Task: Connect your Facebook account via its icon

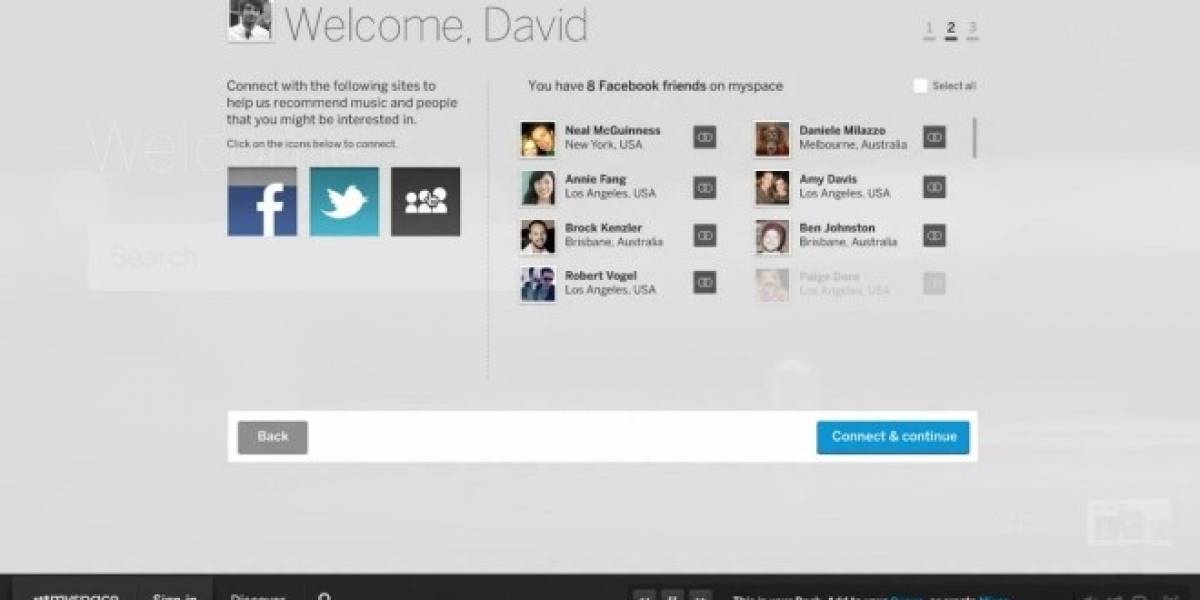Action: [x=262, y=201]
